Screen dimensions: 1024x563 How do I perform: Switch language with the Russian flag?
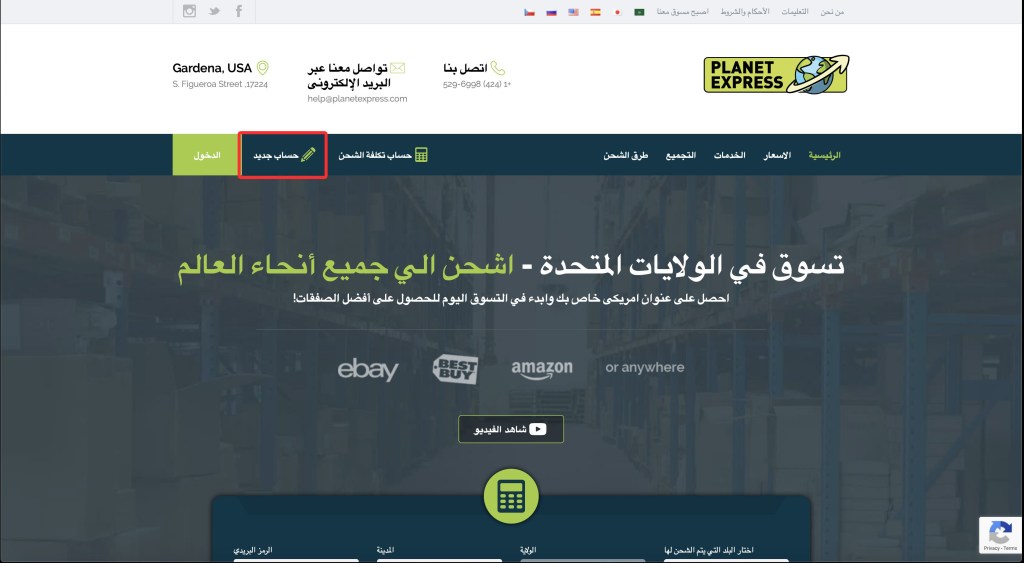click(x=552, y=12)
